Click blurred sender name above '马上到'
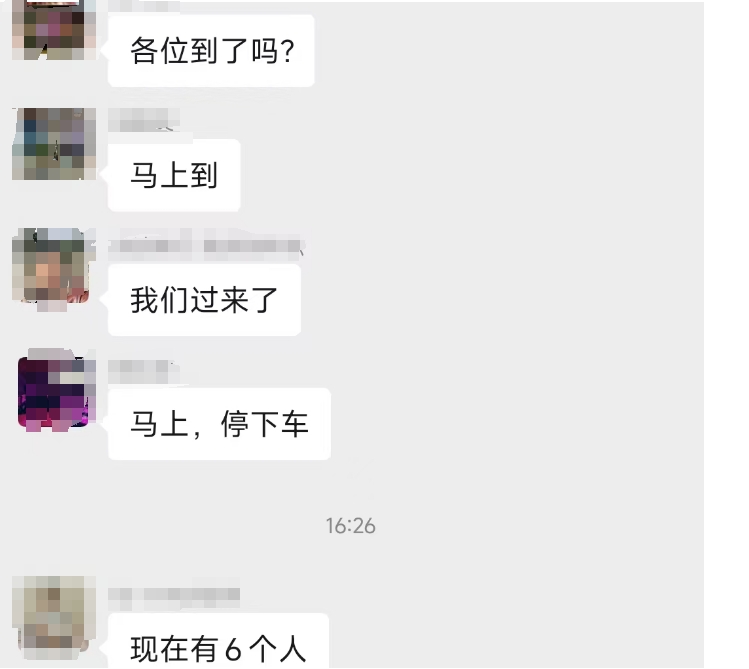749x669 pixels. (144, 119)
